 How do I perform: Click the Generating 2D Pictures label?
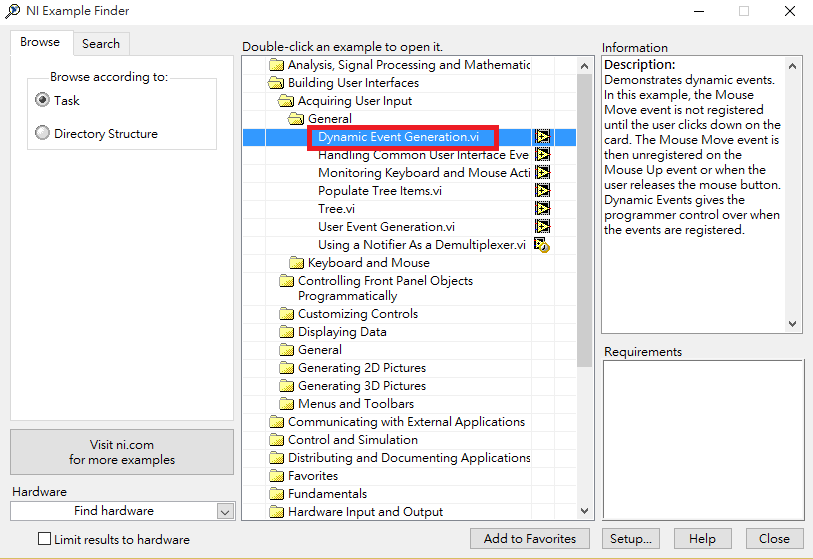click(x=362, y=368)
